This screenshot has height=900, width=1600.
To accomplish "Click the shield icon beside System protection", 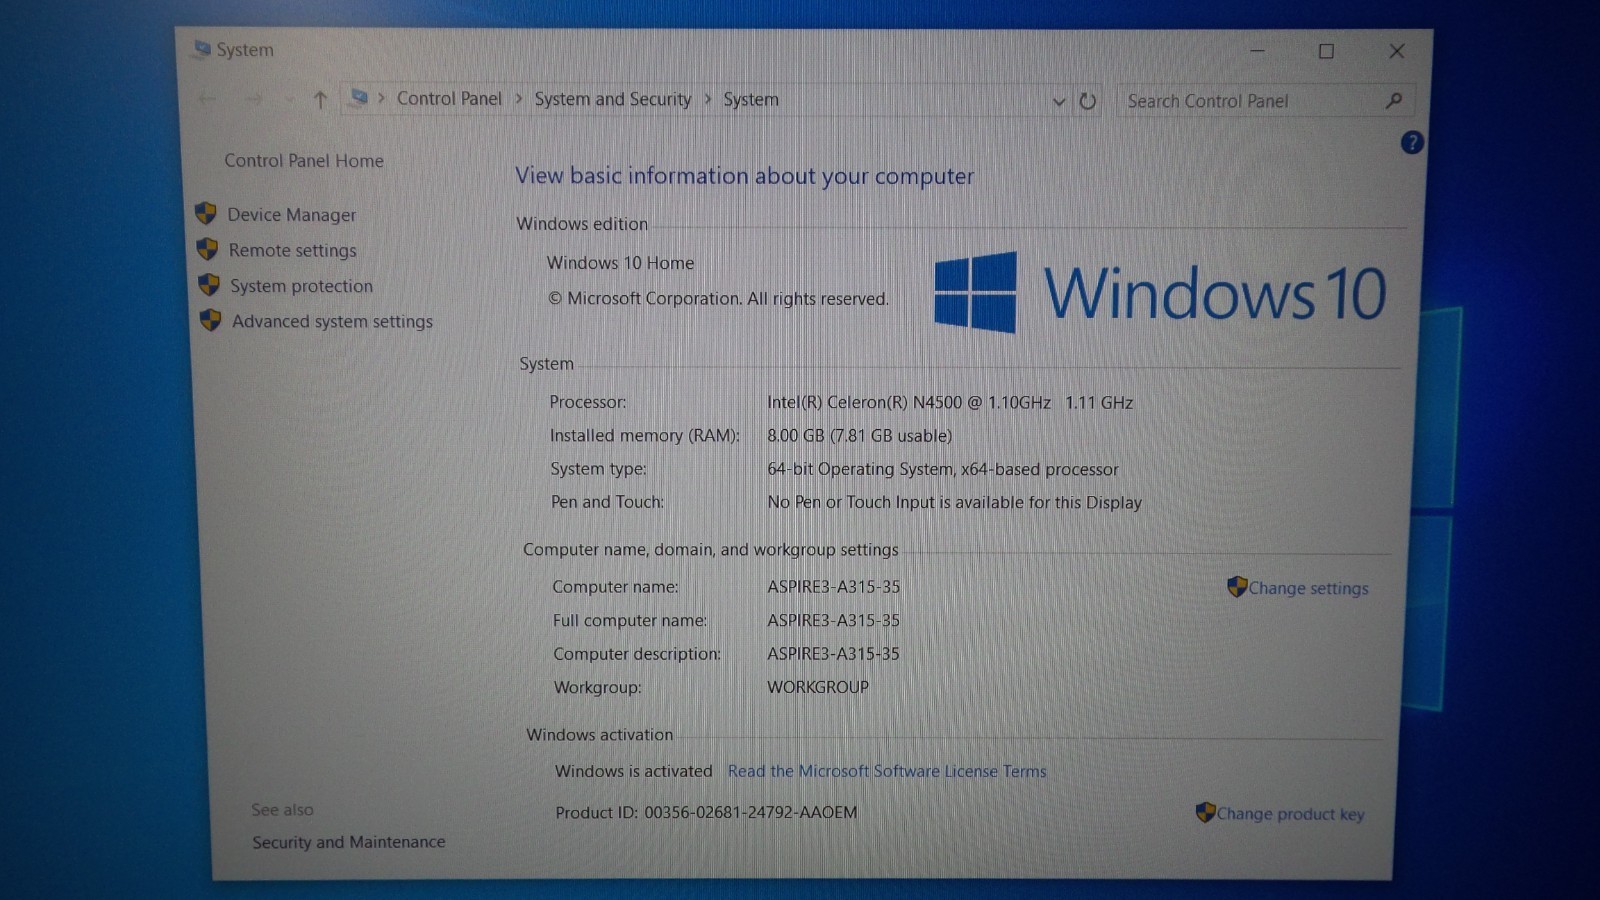I will pyautogui.click(x=208, y=285).
